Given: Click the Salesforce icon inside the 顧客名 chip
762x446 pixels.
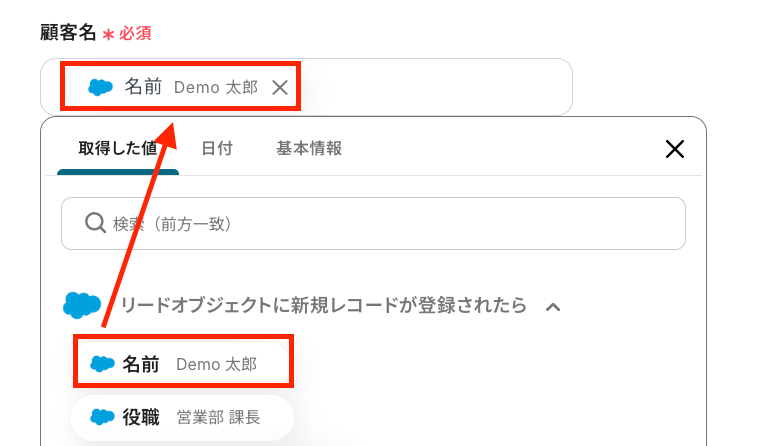Looking at the screenshot, I should pyautogui.click(x=100, y=88).
